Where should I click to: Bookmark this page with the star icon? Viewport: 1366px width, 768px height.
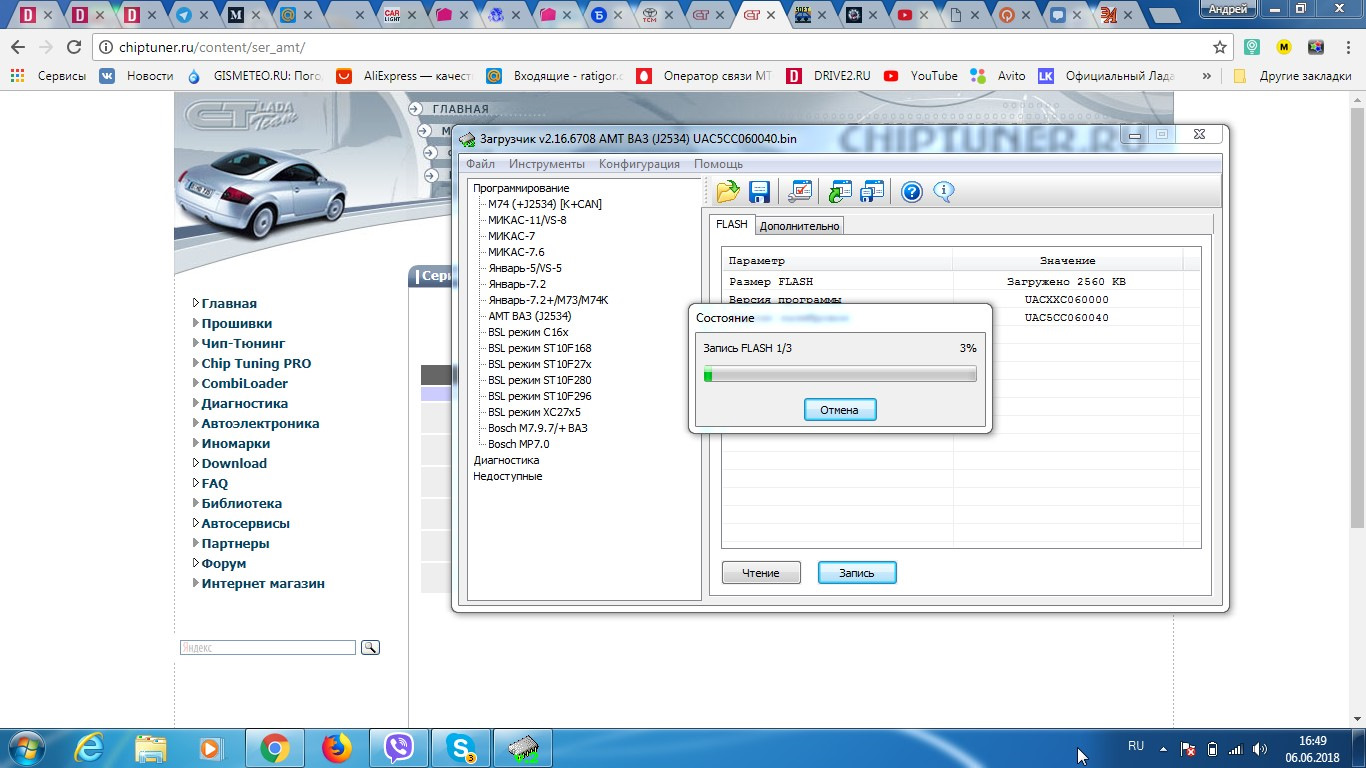[x=1220, y=47]
